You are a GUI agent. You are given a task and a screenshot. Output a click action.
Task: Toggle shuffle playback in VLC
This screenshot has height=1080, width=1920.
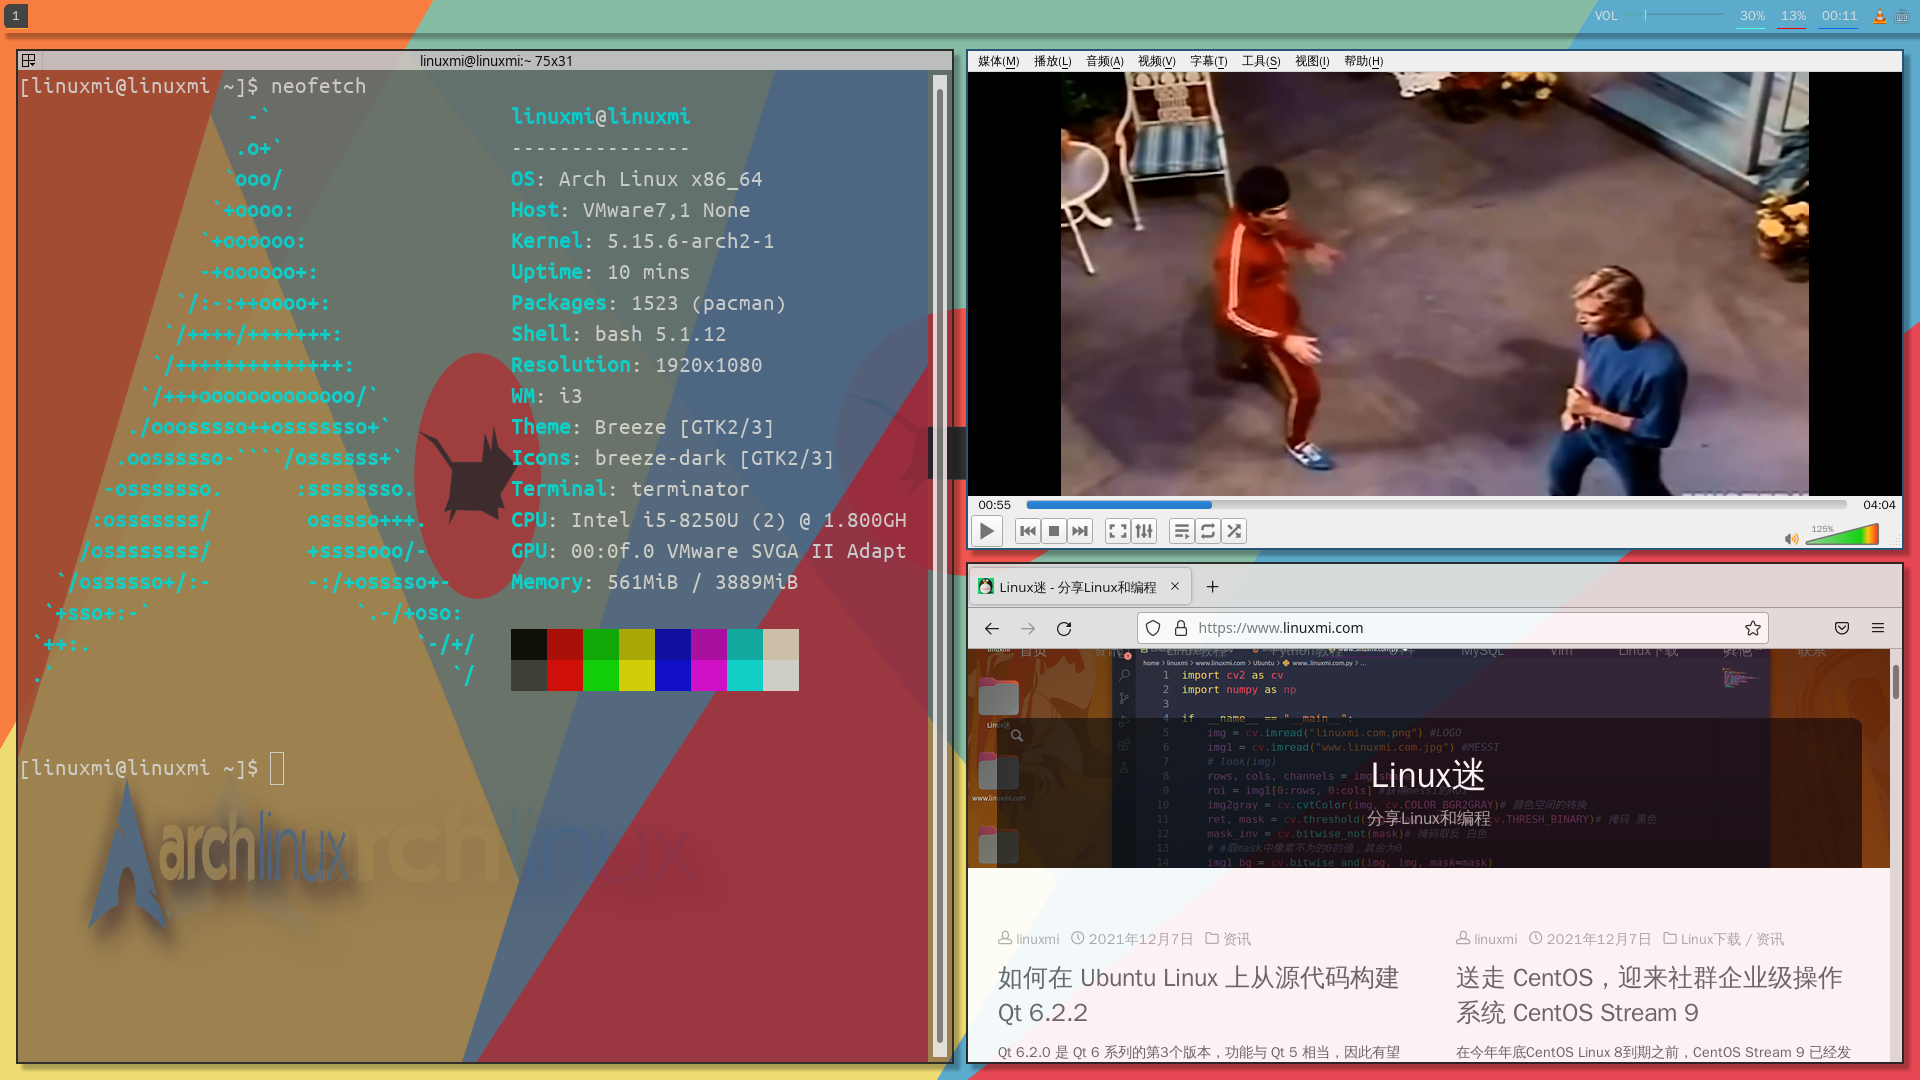1234,531
